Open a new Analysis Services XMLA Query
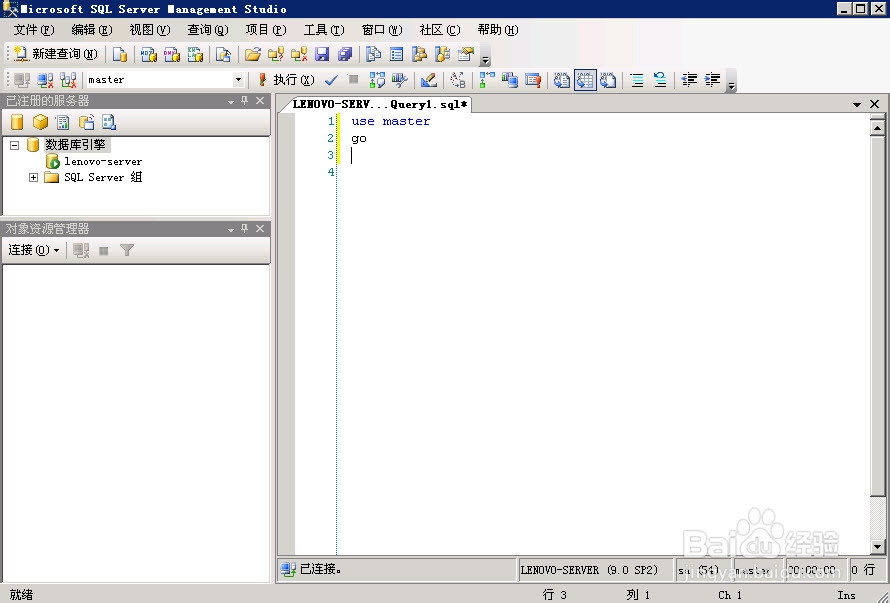 tap(195, 54)
